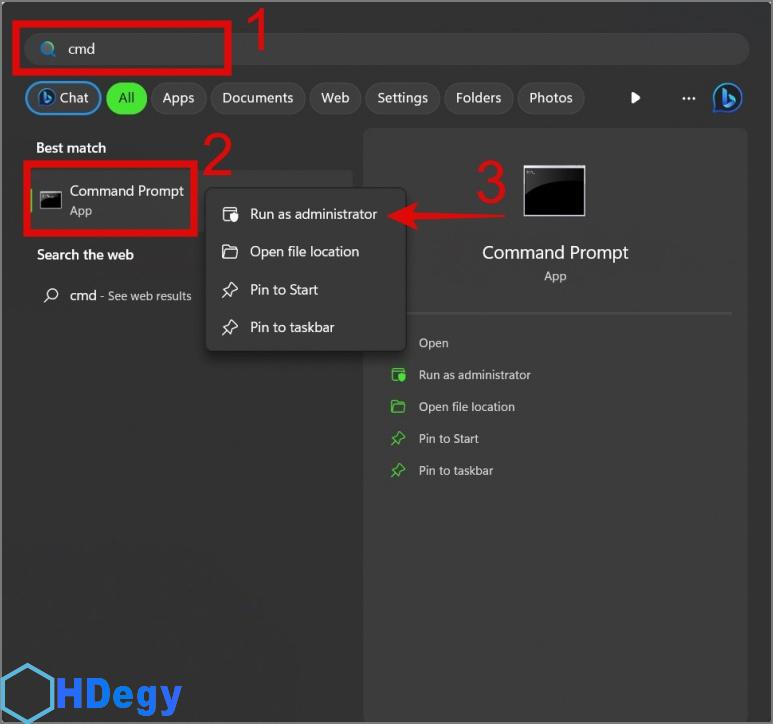Image resolution: width=773 pixels, height=724 pixels.
Task: Select the Apps filter tab
Action: [x=178, y=98]
